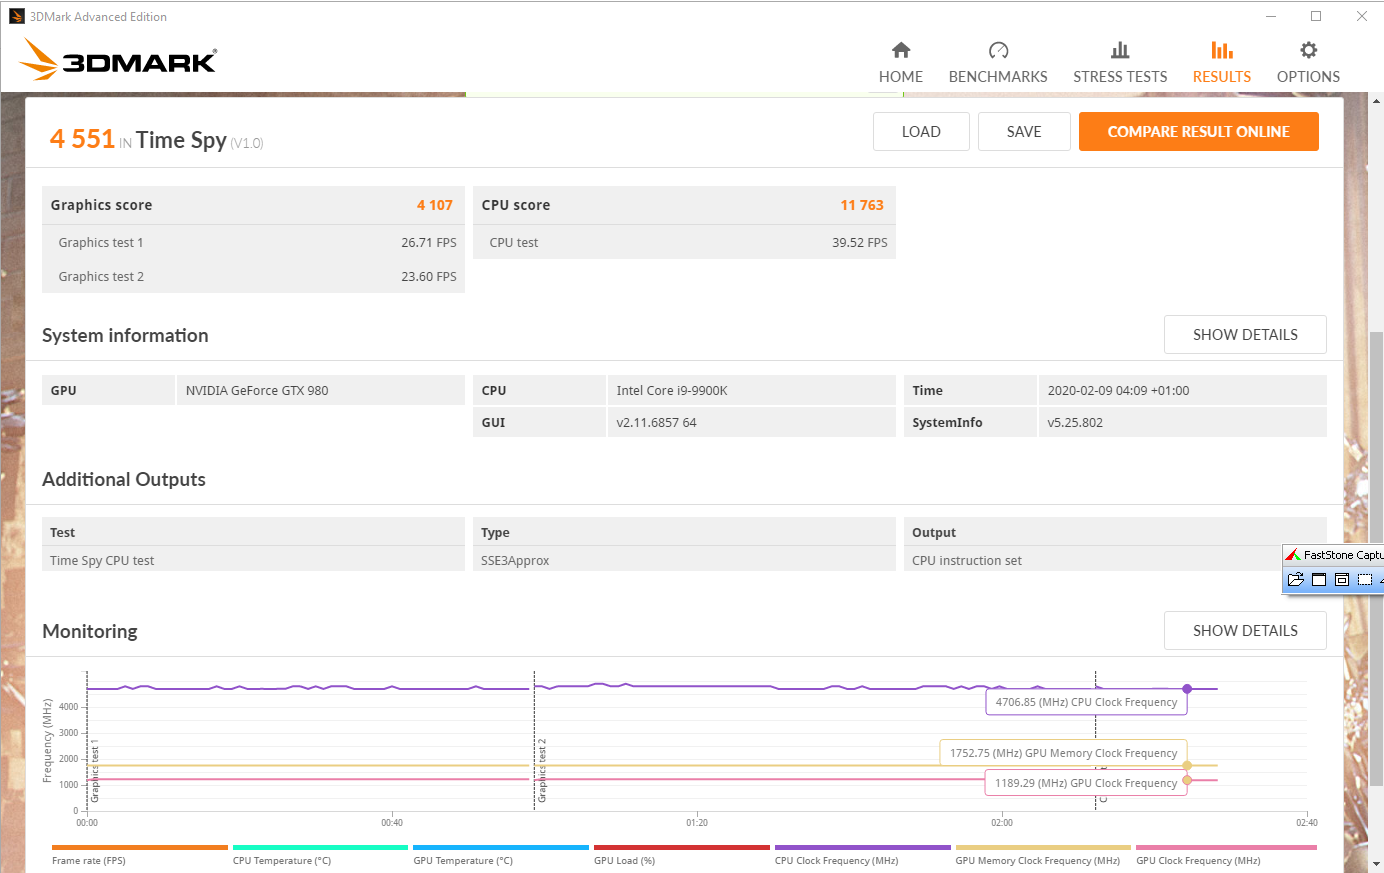Click CPU test value 39.52 FPS
This screenshot has height=873, width=1384.
pyautogui.click(x=860, y=242)
